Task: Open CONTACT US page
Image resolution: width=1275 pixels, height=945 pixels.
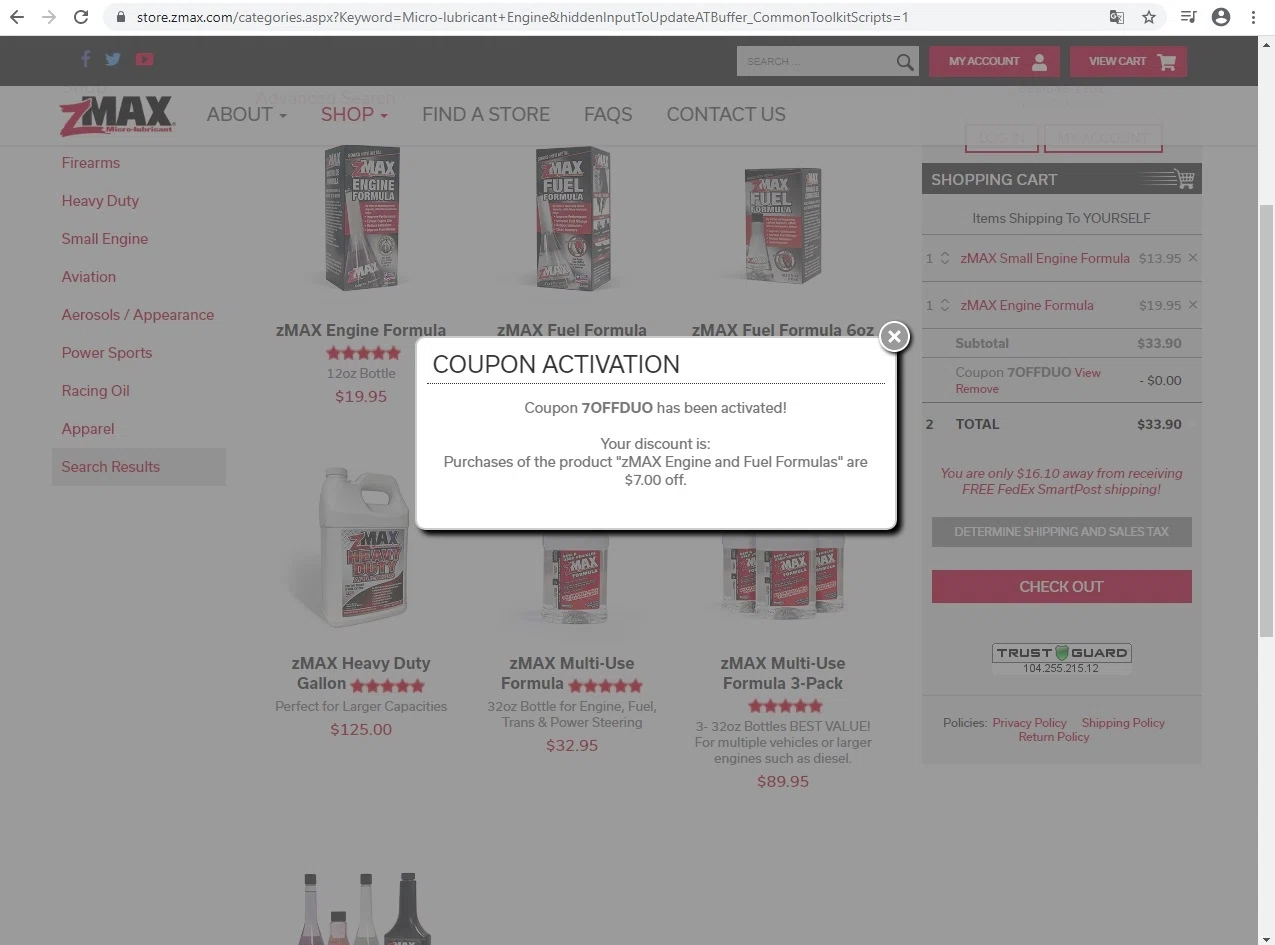Action: coord(726,114)
